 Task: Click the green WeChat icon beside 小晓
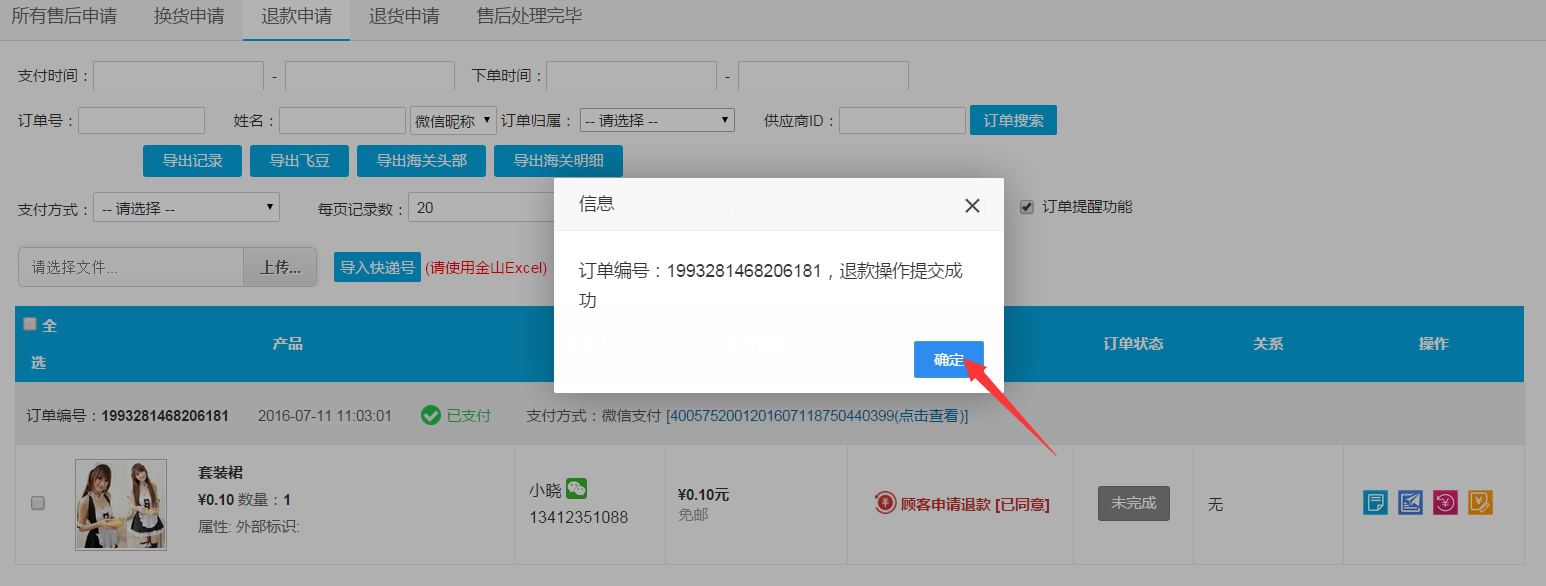click(x=577, y=489)
